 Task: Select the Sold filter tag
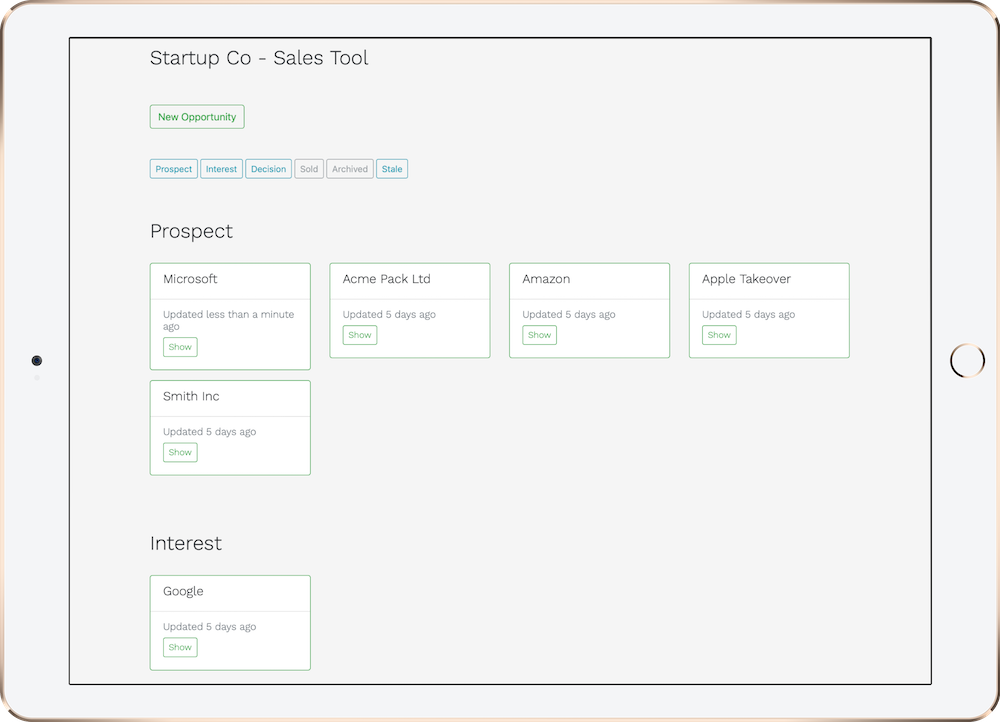[309, 168]
